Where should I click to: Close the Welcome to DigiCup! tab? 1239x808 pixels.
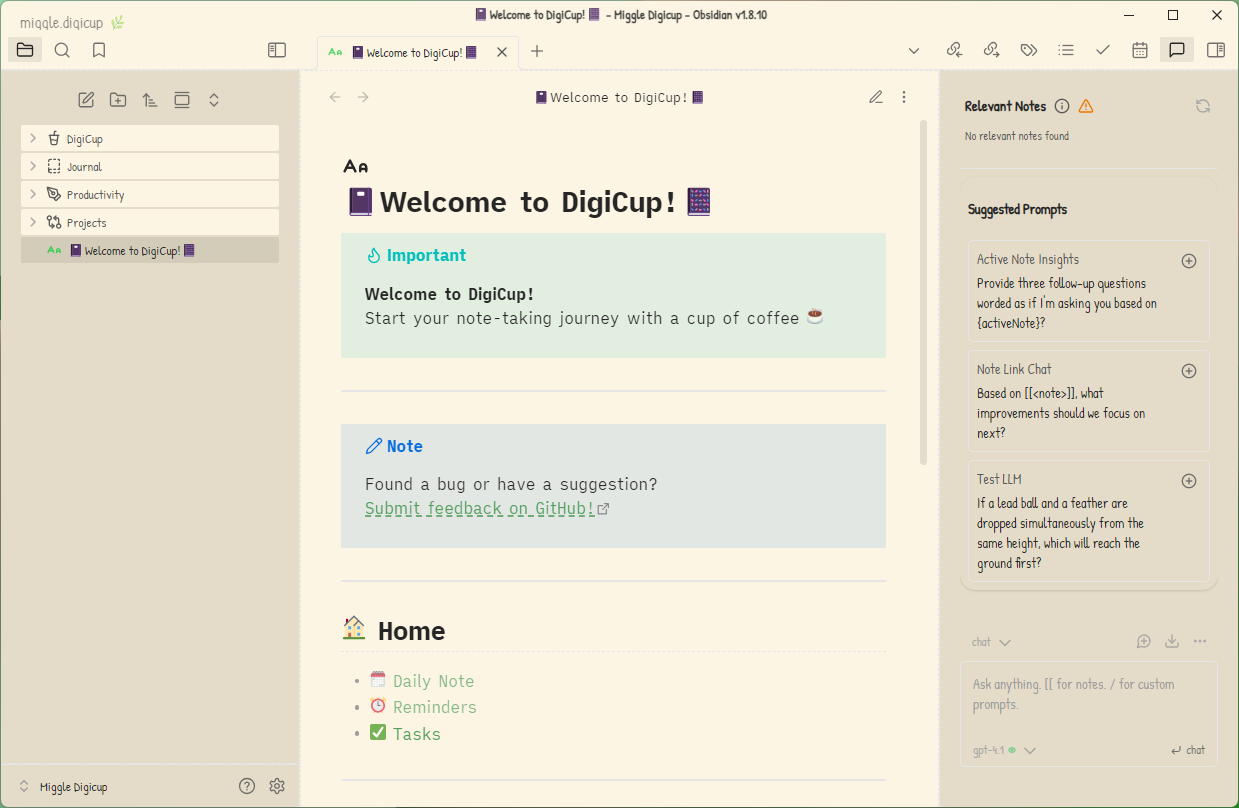pyautogui.click(x=502, y=52)
